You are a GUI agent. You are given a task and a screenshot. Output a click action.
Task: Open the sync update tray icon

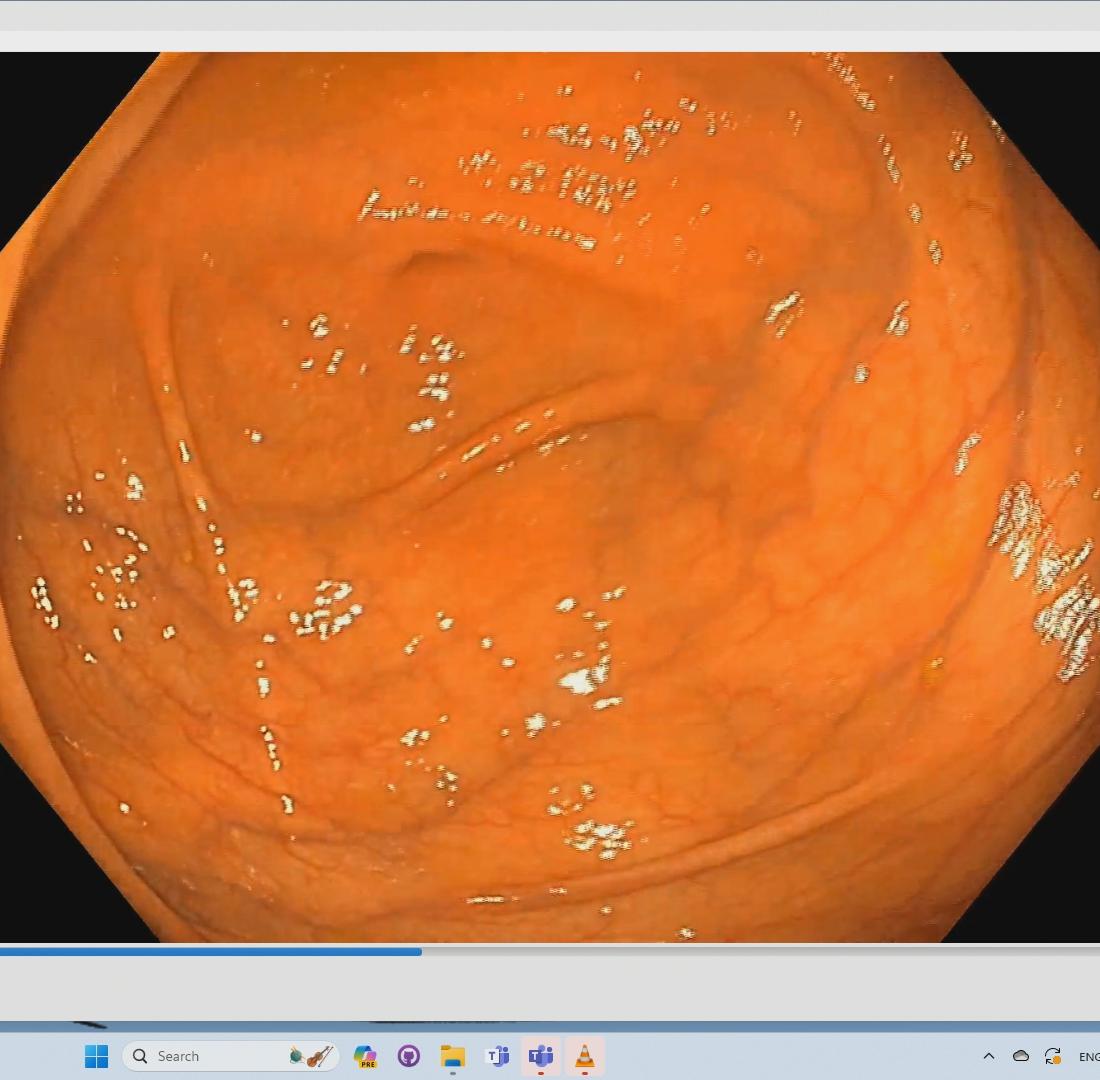(x=1052, y=1056)
